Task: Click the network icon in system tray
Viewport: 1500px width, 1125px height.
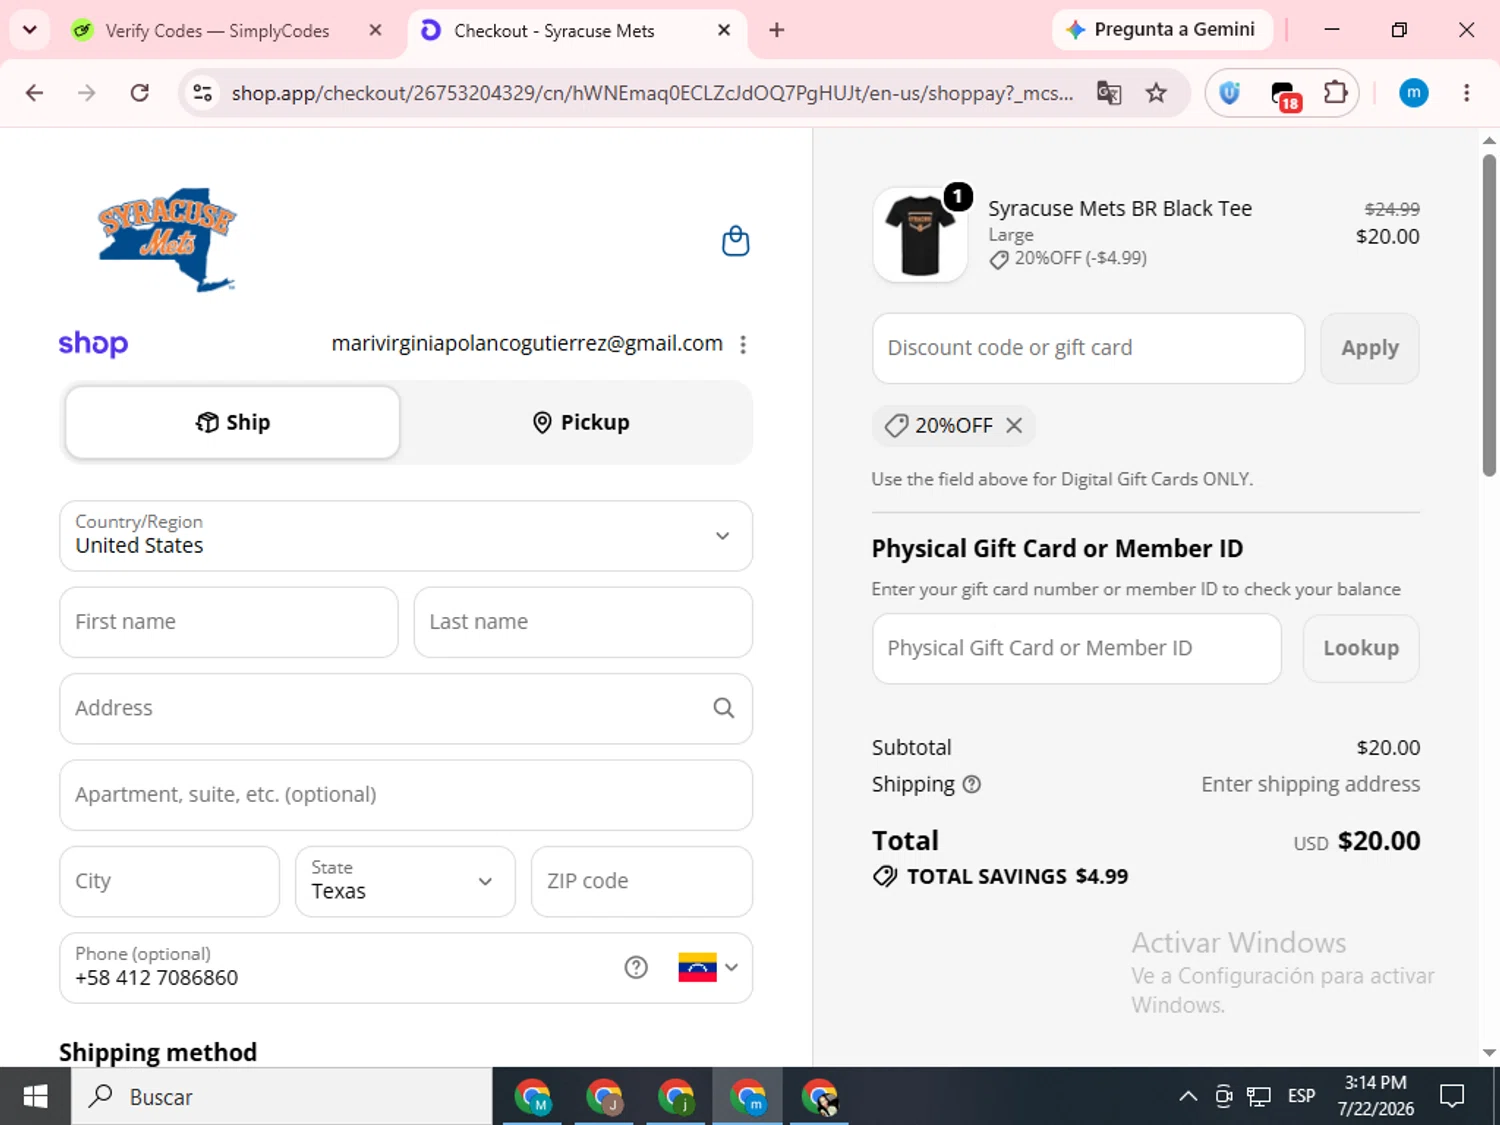Action: [1259, 1096]
